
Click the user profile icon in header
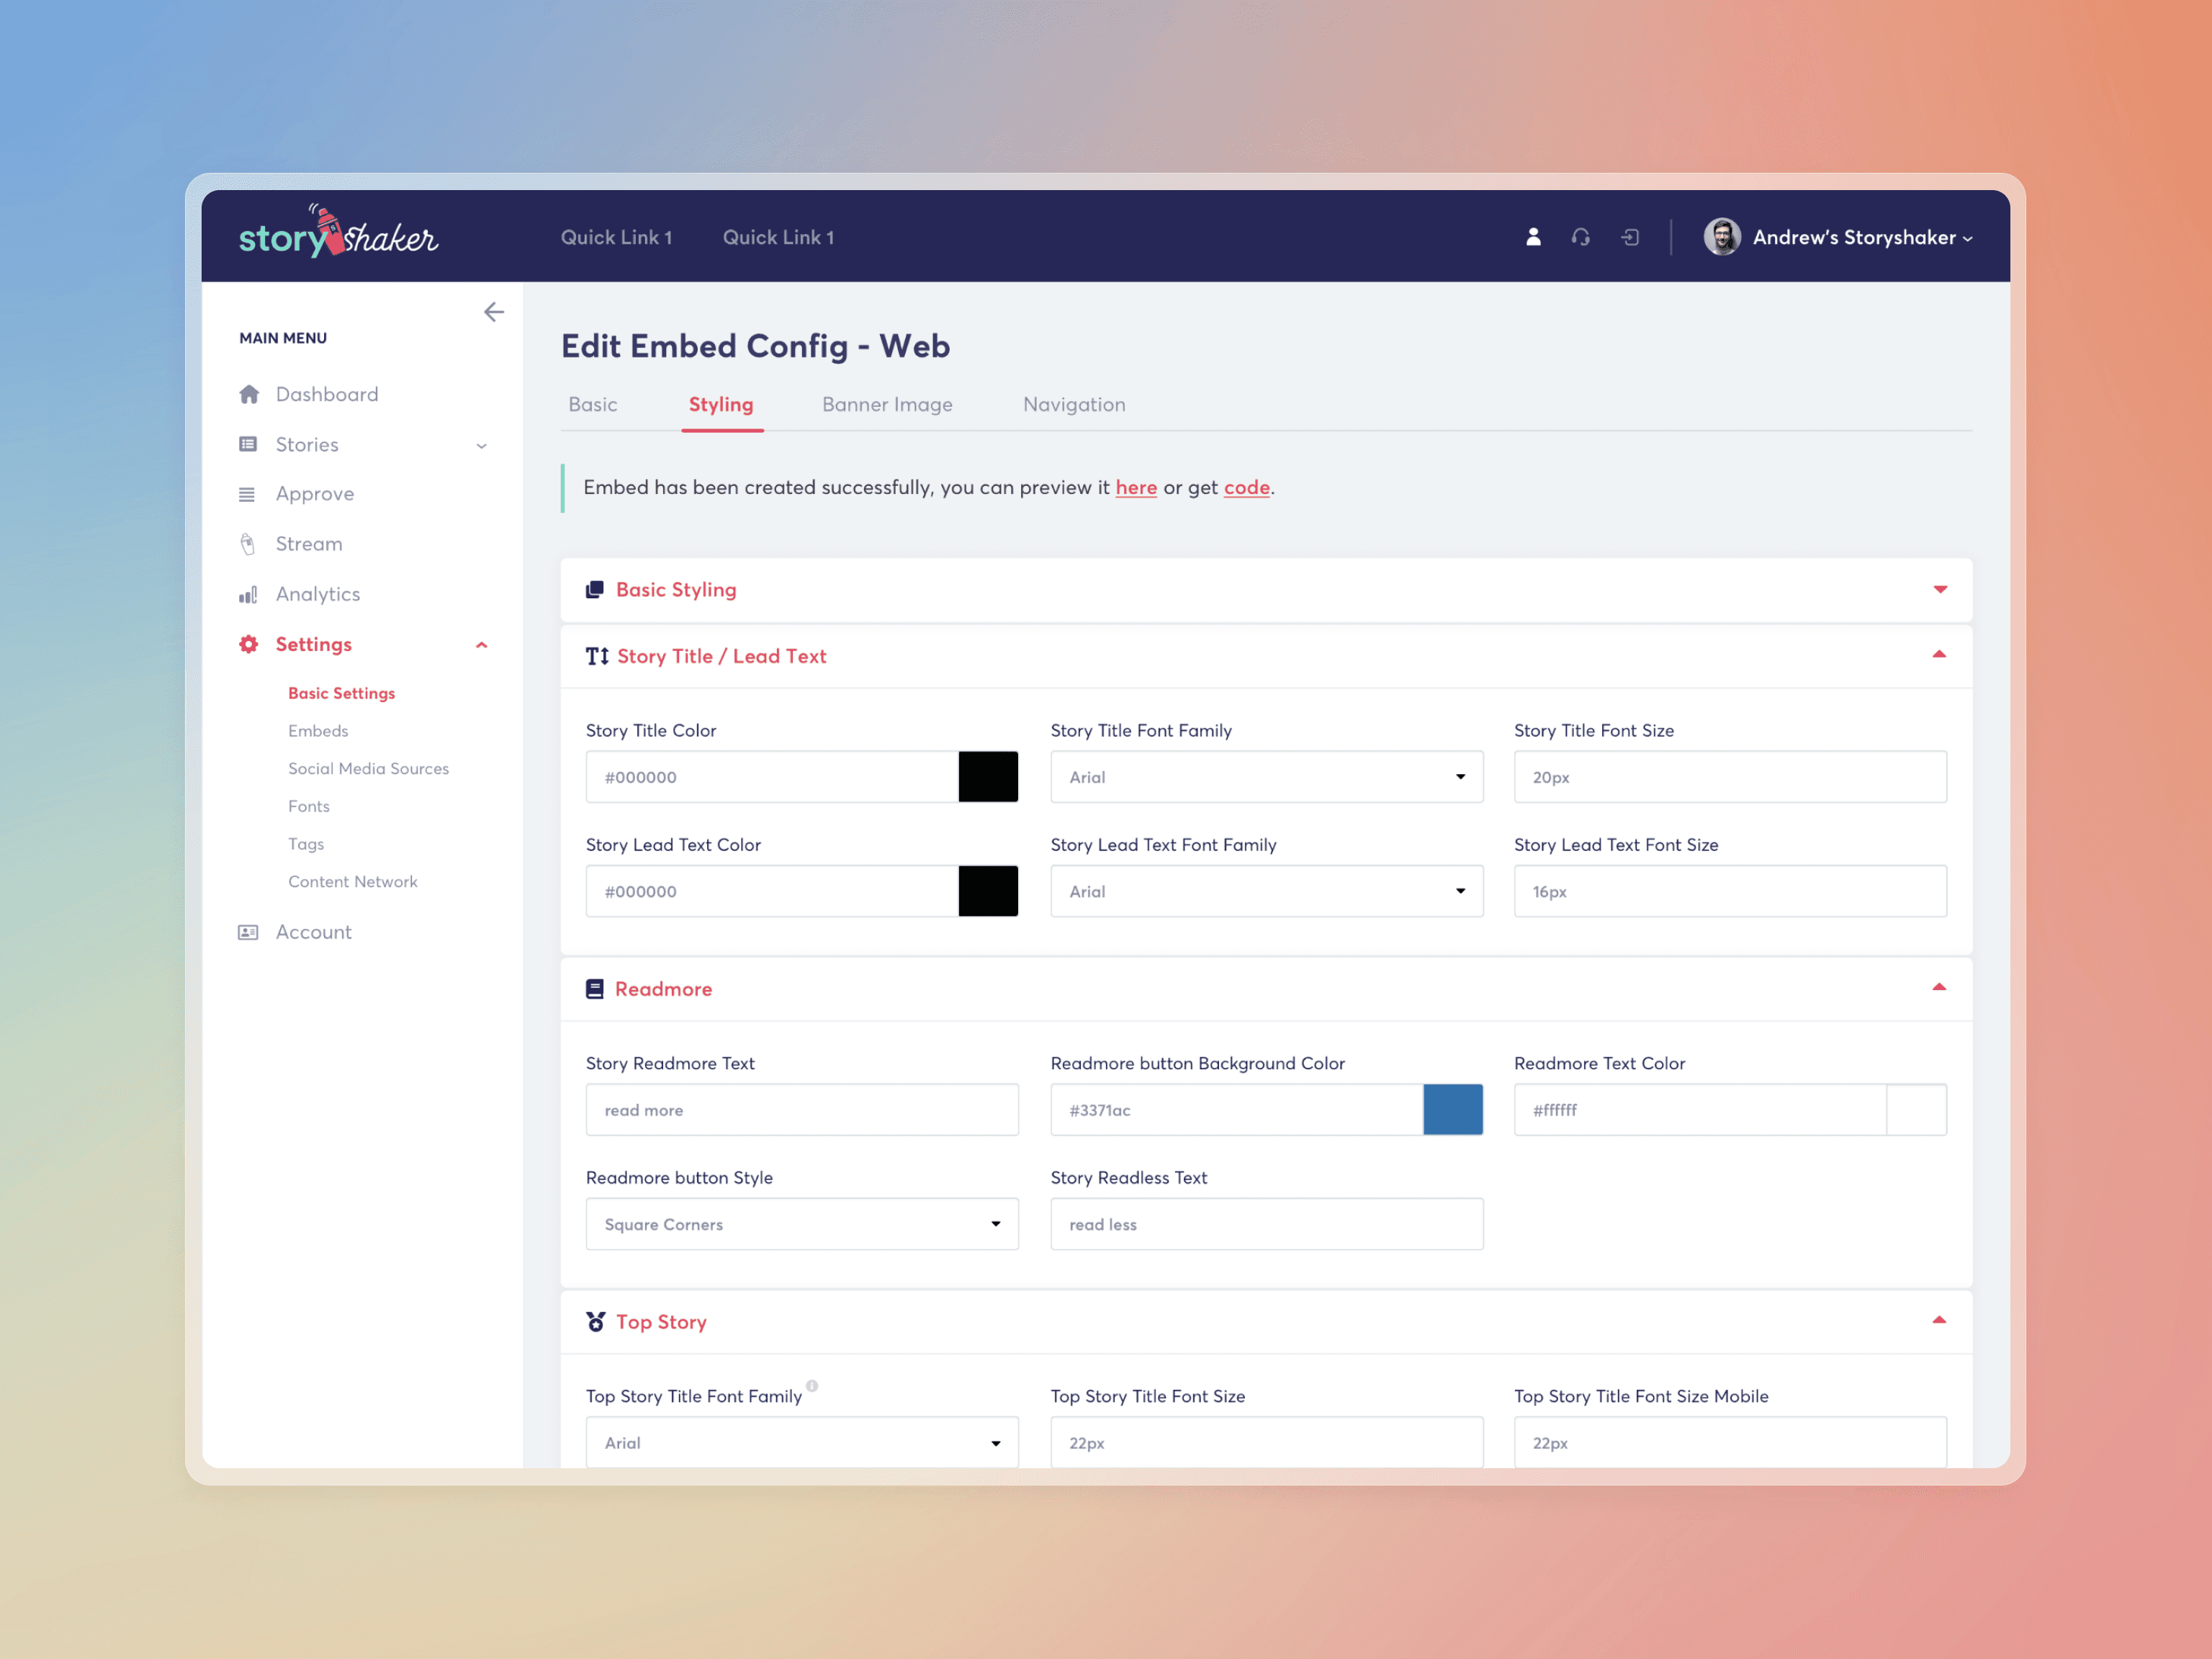point(1533,237)
